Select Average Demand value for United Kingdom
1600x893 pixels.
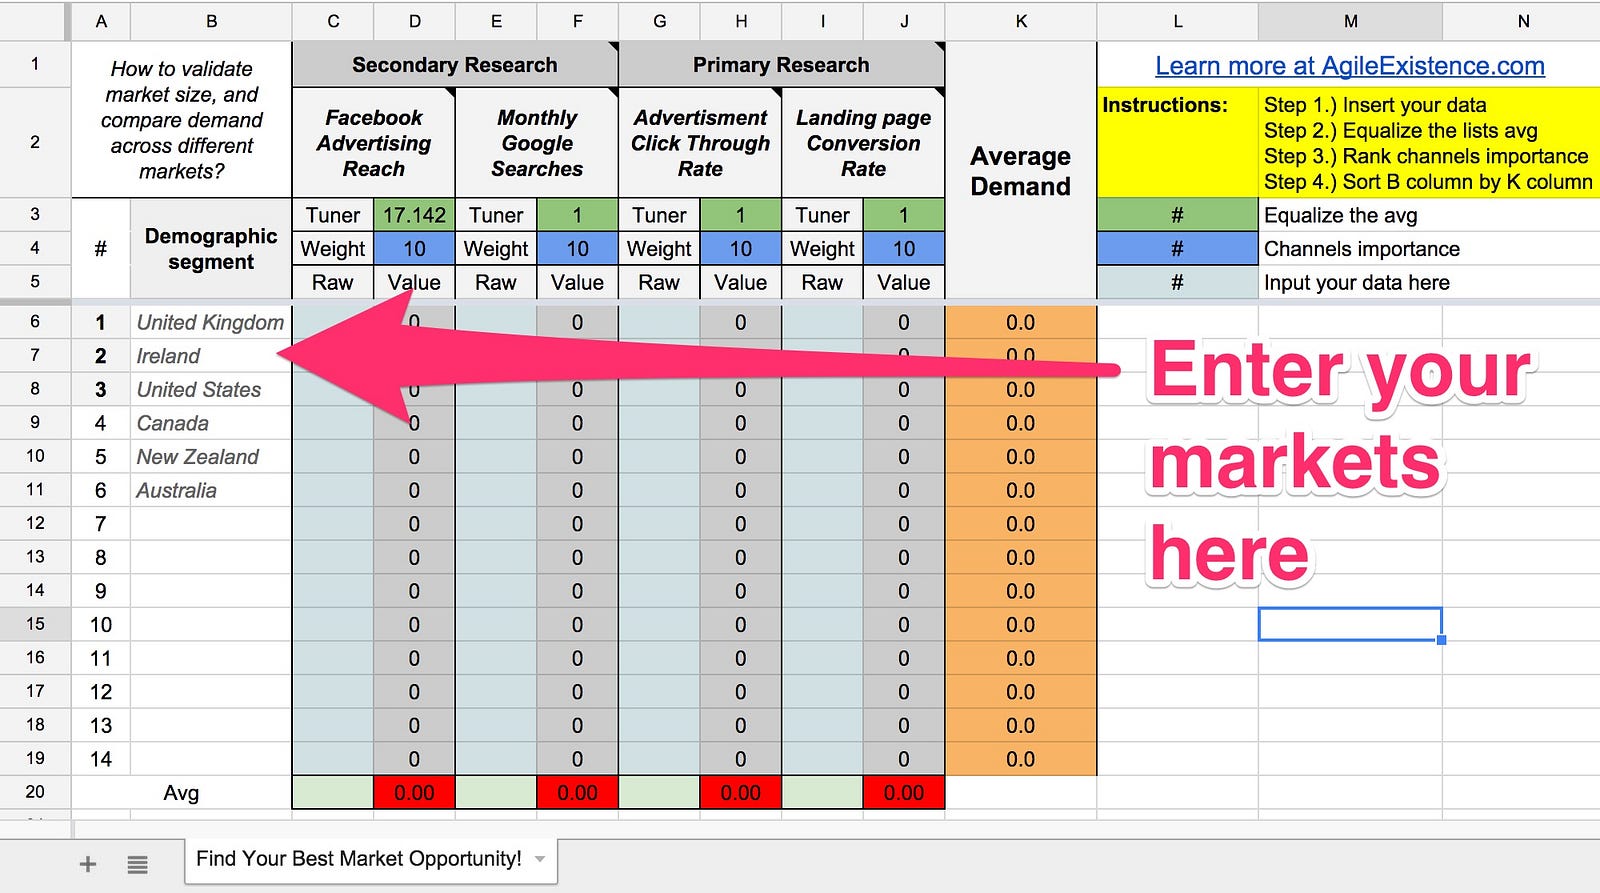pos(1021,322)
